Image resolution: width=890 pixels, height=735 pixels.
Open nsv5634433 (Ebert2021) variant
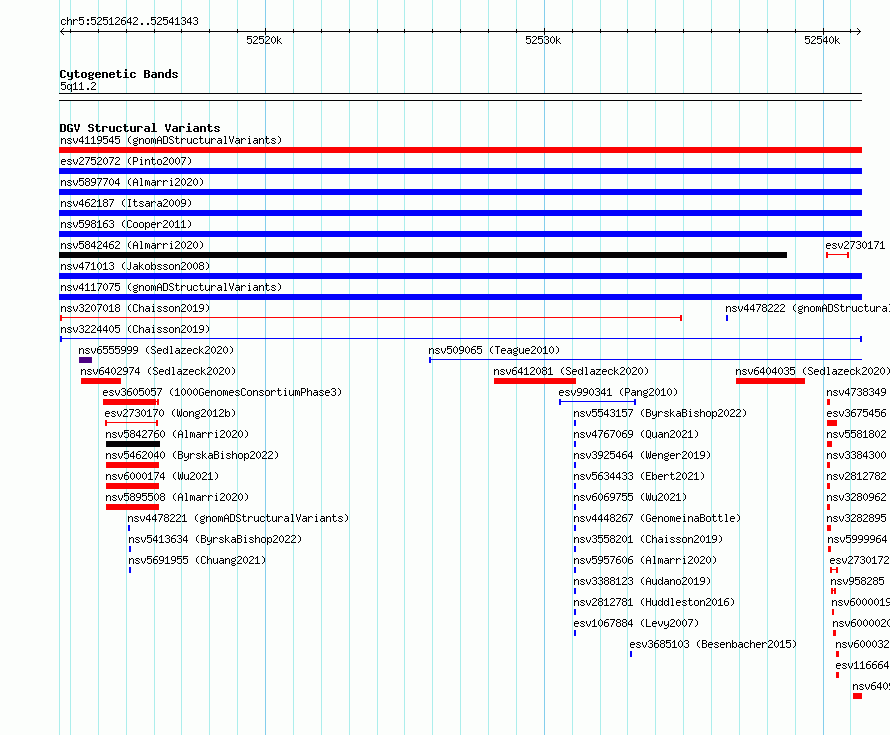pos(639,476)
